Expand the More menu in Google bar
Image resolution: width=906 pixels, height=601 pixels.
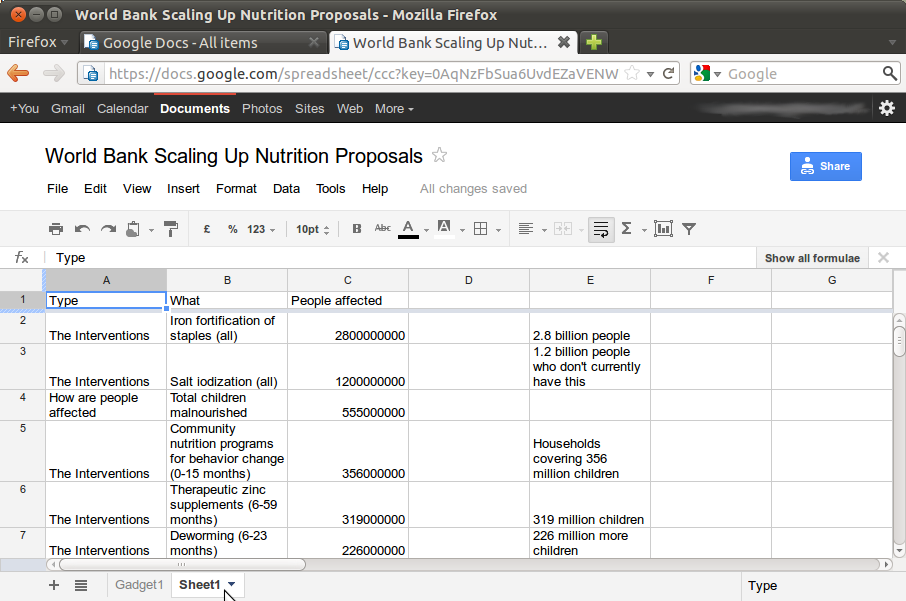(x=394, y=109)
